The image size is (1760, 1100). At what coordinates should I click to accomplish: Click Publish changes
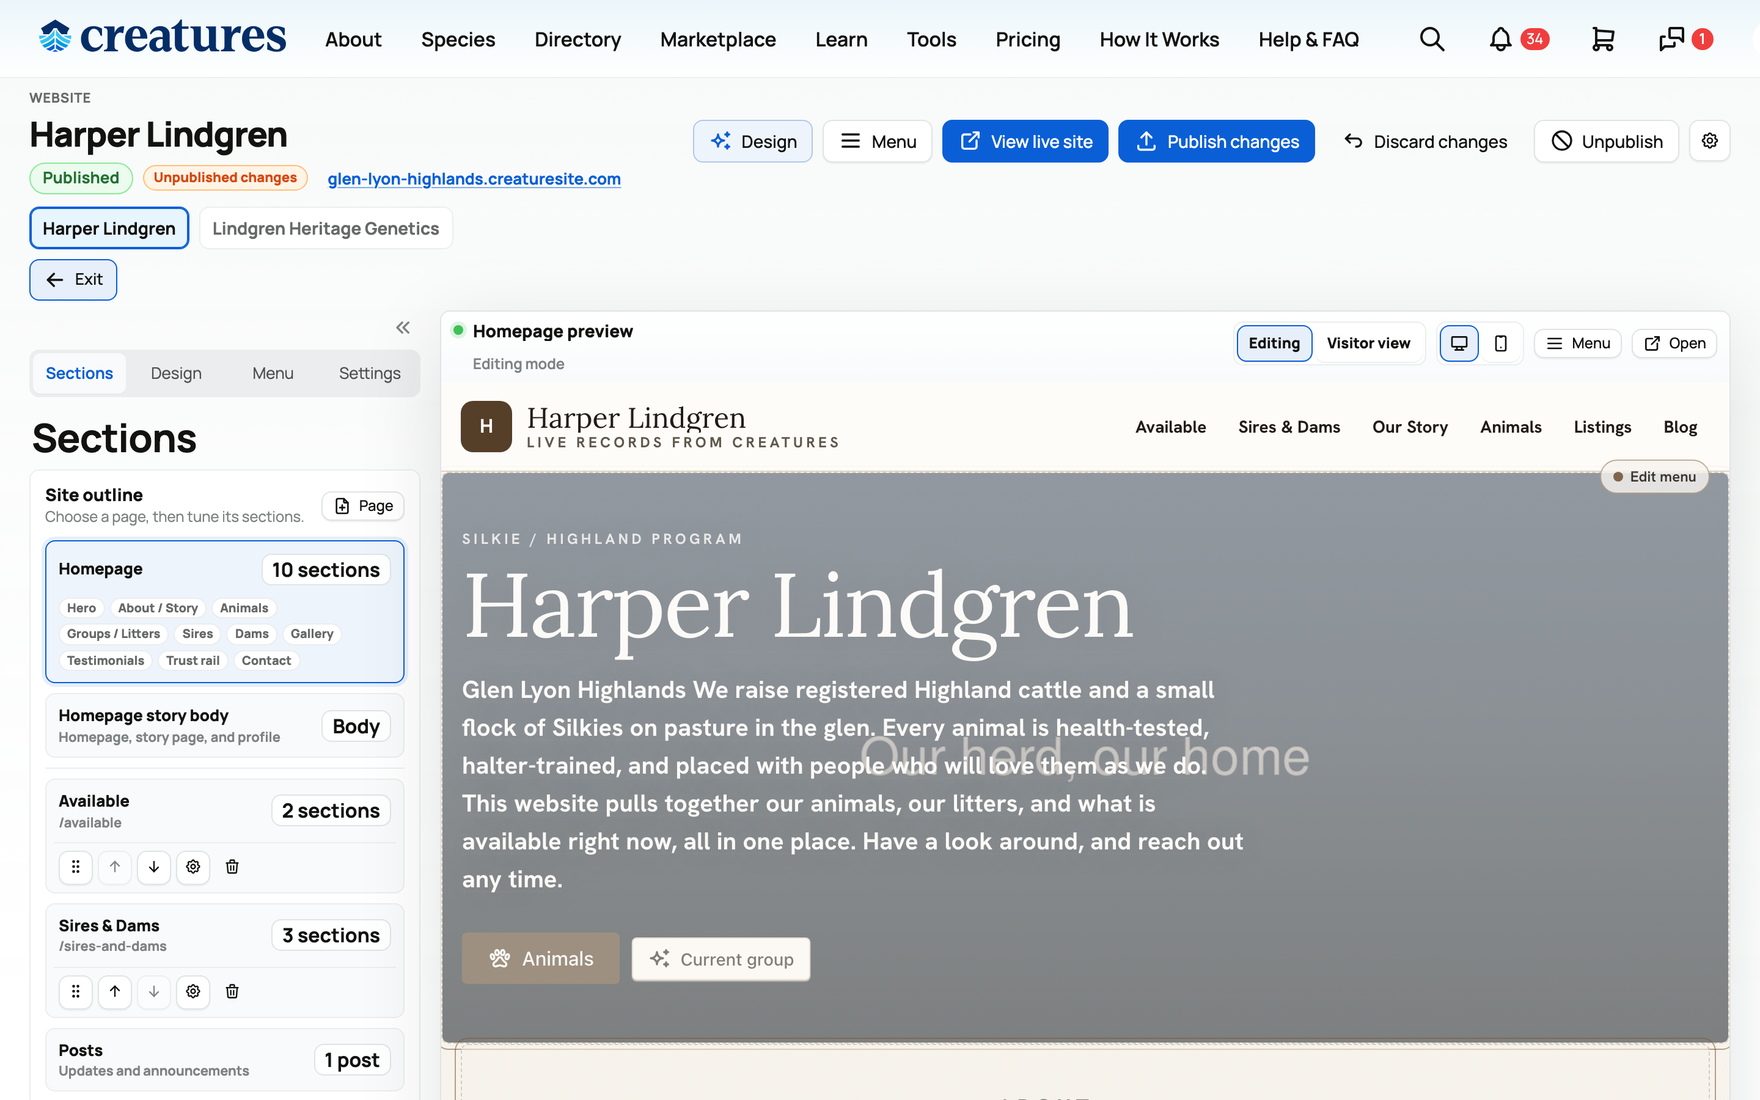(x=1216, y=141)
